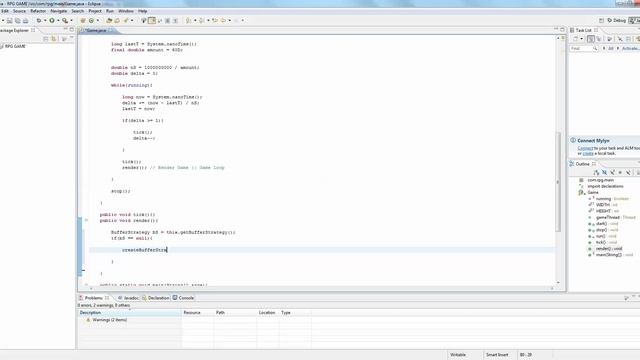Viewport: 640px width, 360px height.
Task: Select the Task List view tab
Action: click(583, 30)
